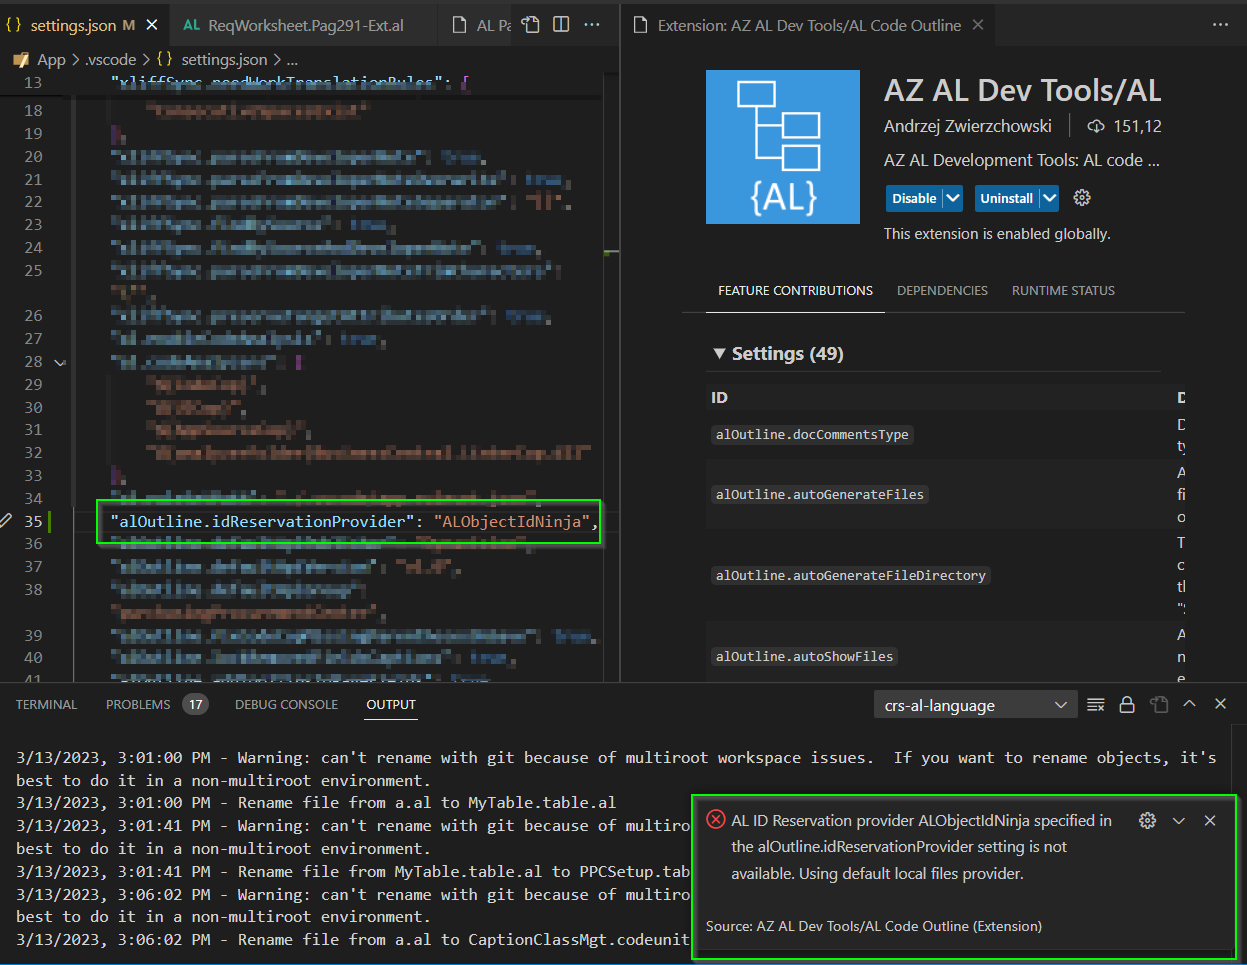The width and height of the screenshot is (1247, 965).
Task: Dismiss the AL ID Reservation error notification
Action: tap(1210, 820)
